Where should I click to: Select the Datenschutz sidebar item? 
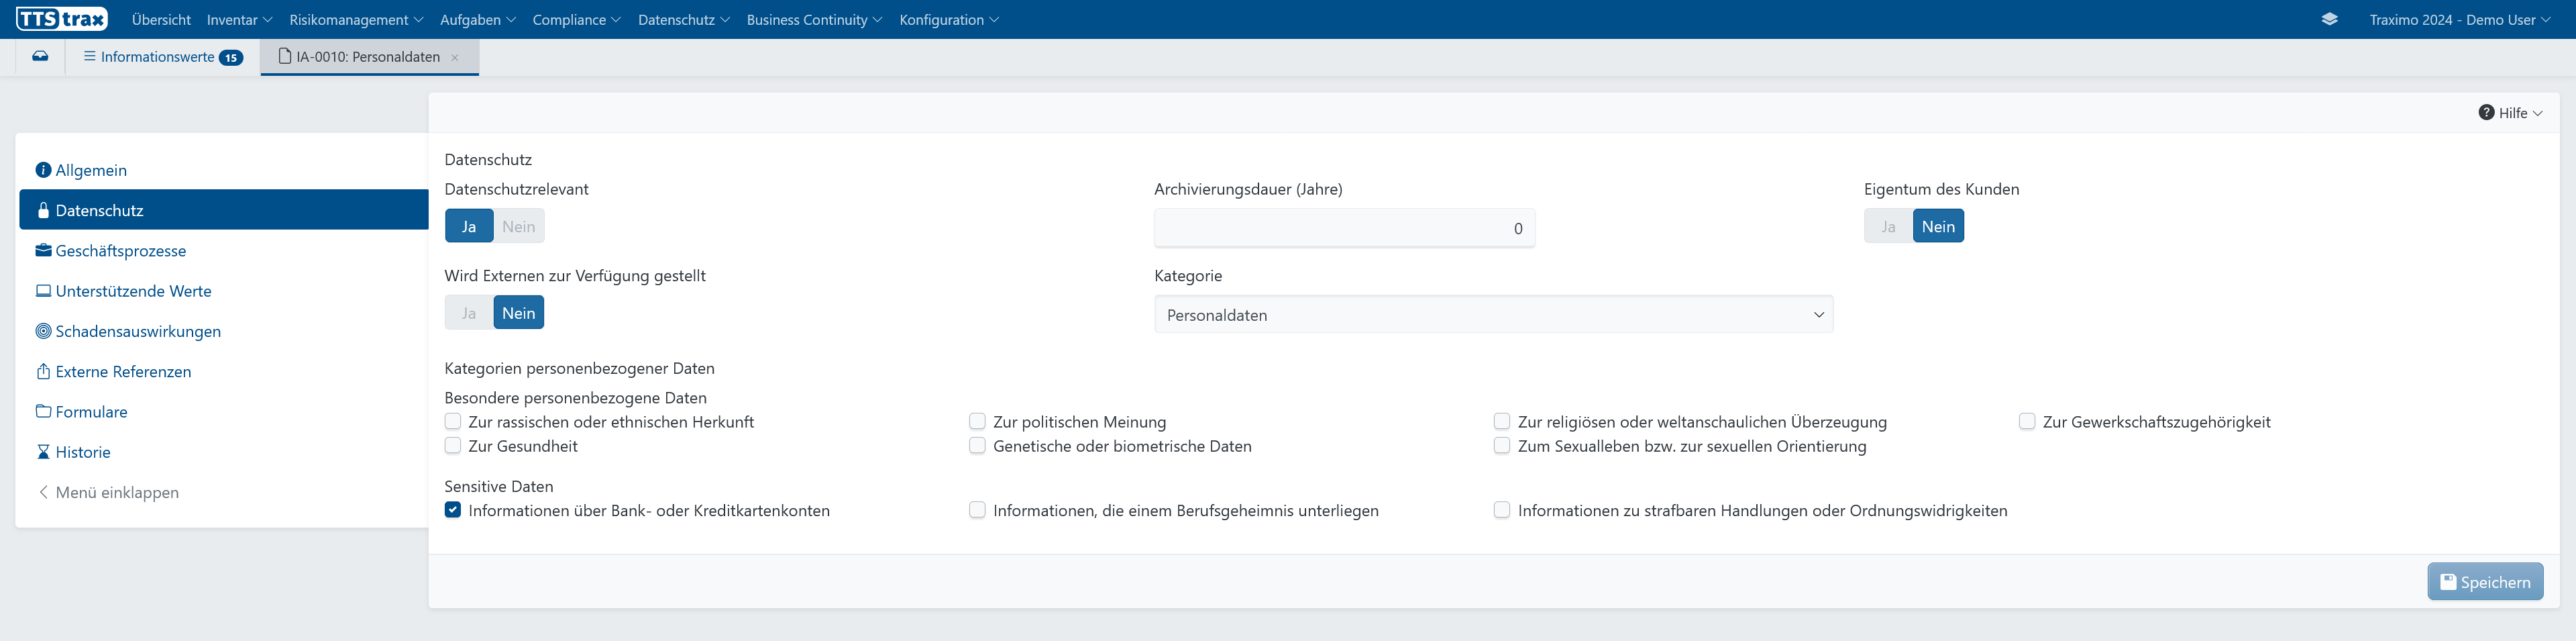[223, 210]
